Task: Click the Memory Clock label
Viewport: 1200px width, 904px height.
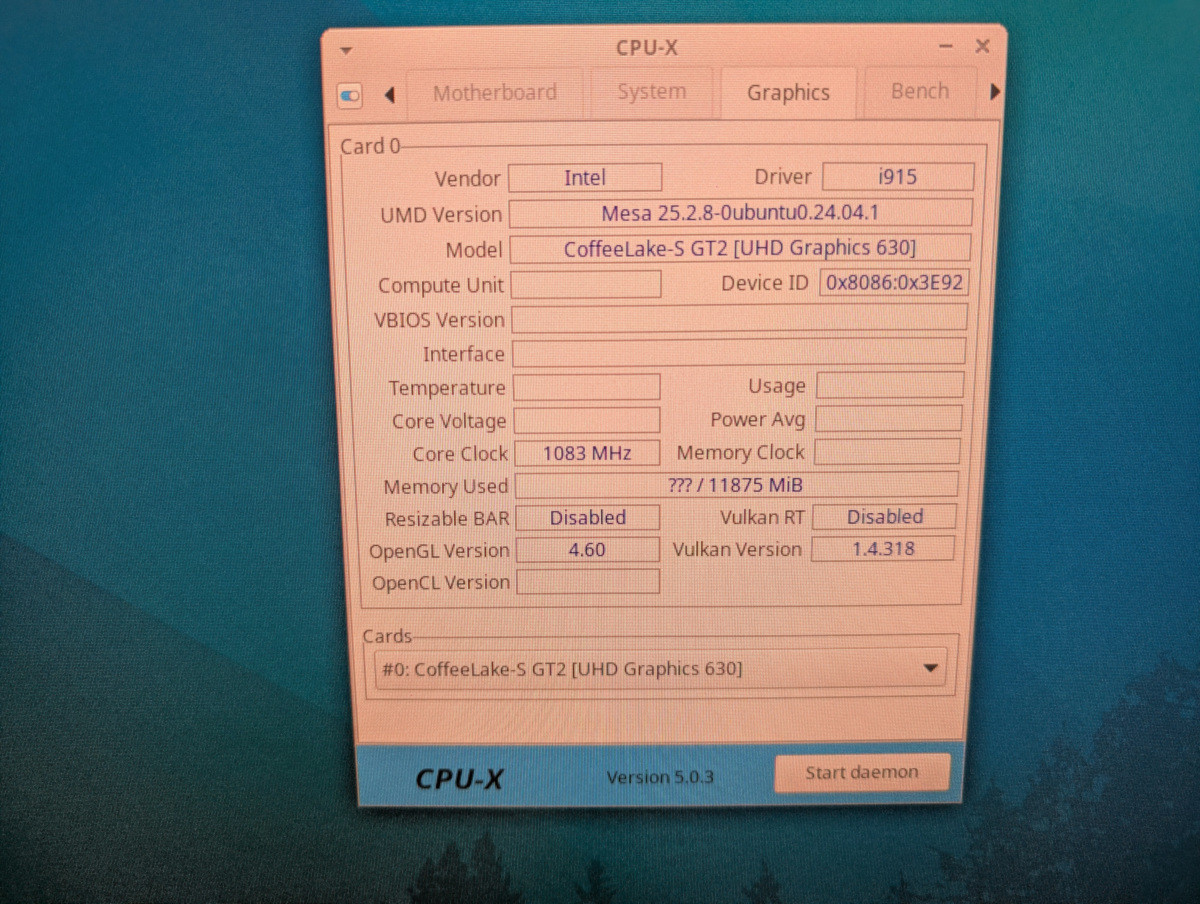Action: pyautogui.click(x=741, y=452)
